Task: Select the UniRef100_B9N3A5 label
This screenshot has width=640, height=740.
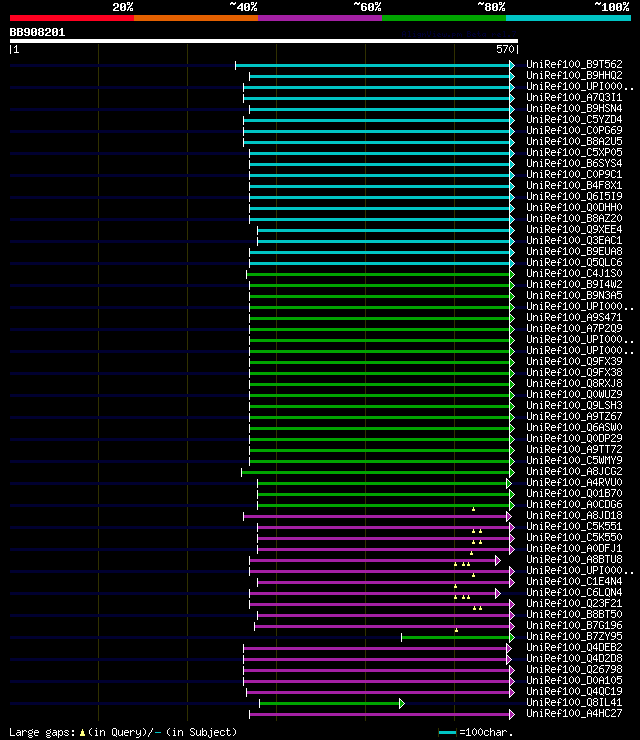Action: click(x=574, y=295)
